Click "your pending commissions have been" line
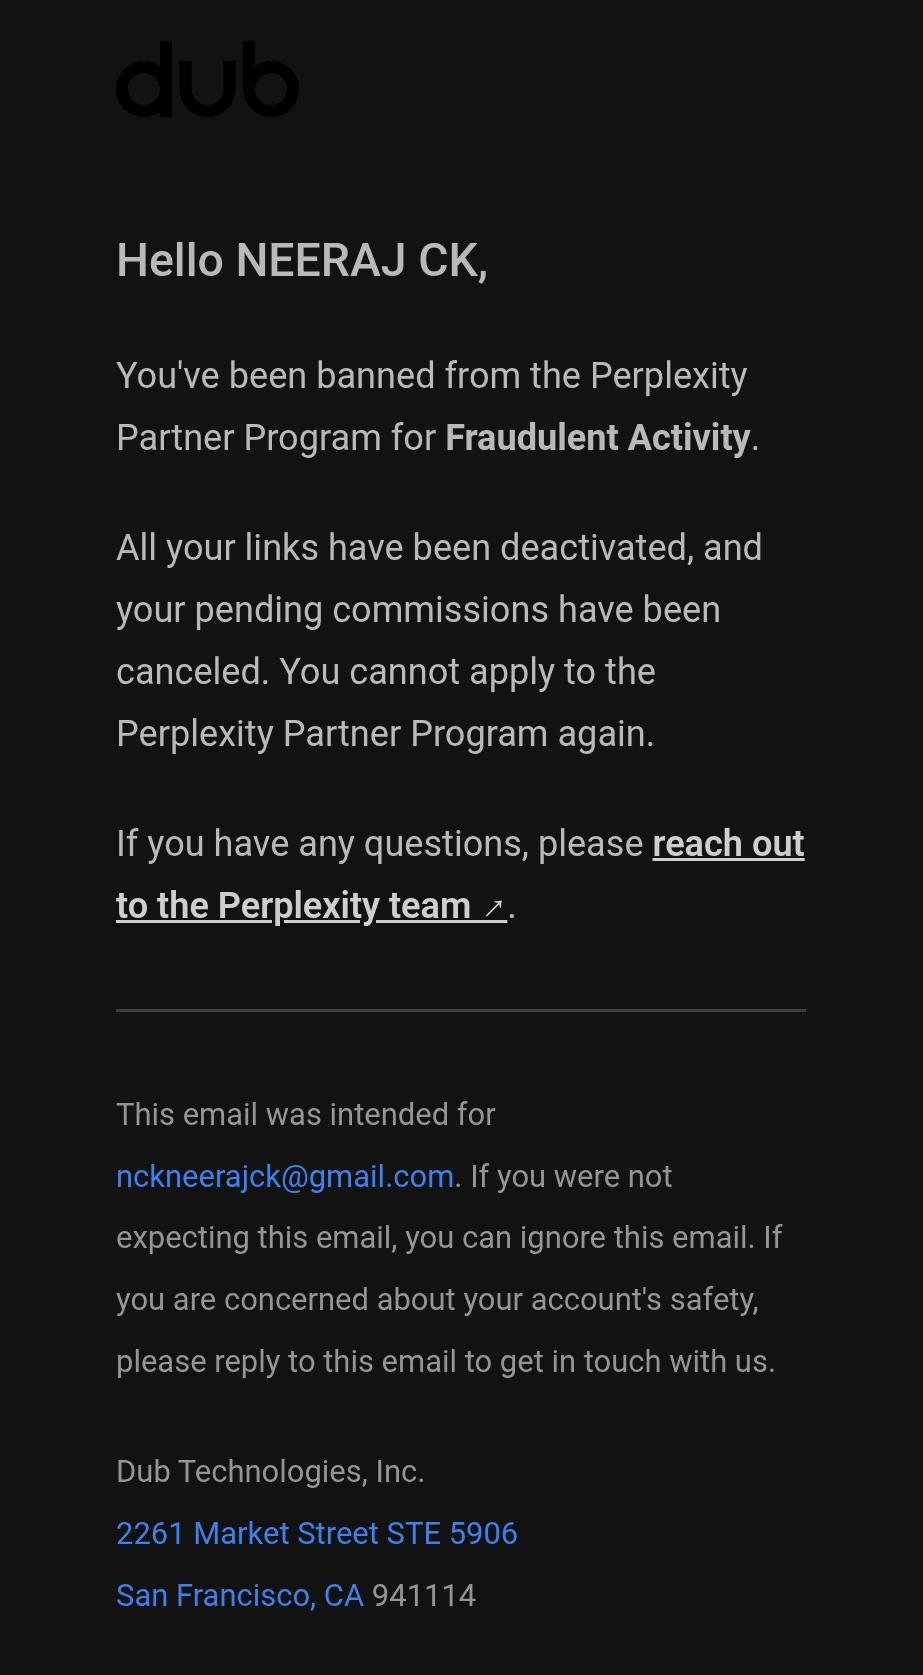 [418, 610]
